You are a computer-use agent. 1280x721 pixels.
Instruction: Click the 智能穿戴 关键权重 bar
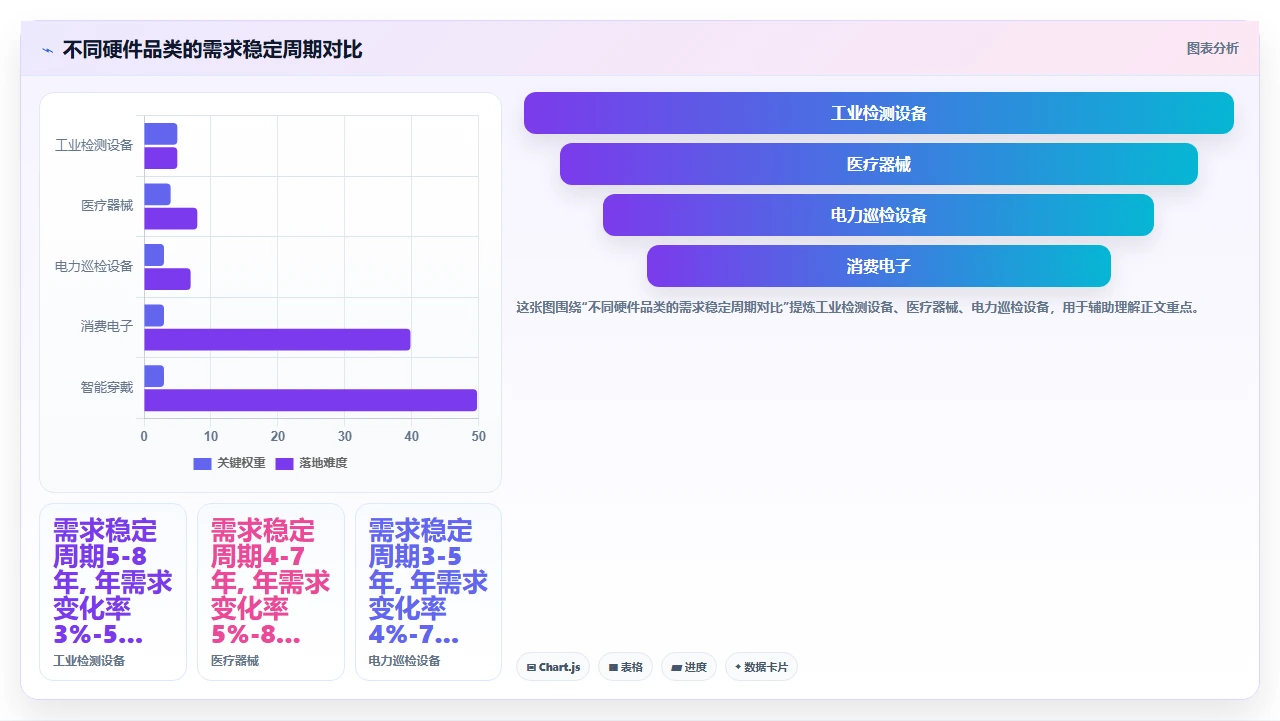pos(154,376)
